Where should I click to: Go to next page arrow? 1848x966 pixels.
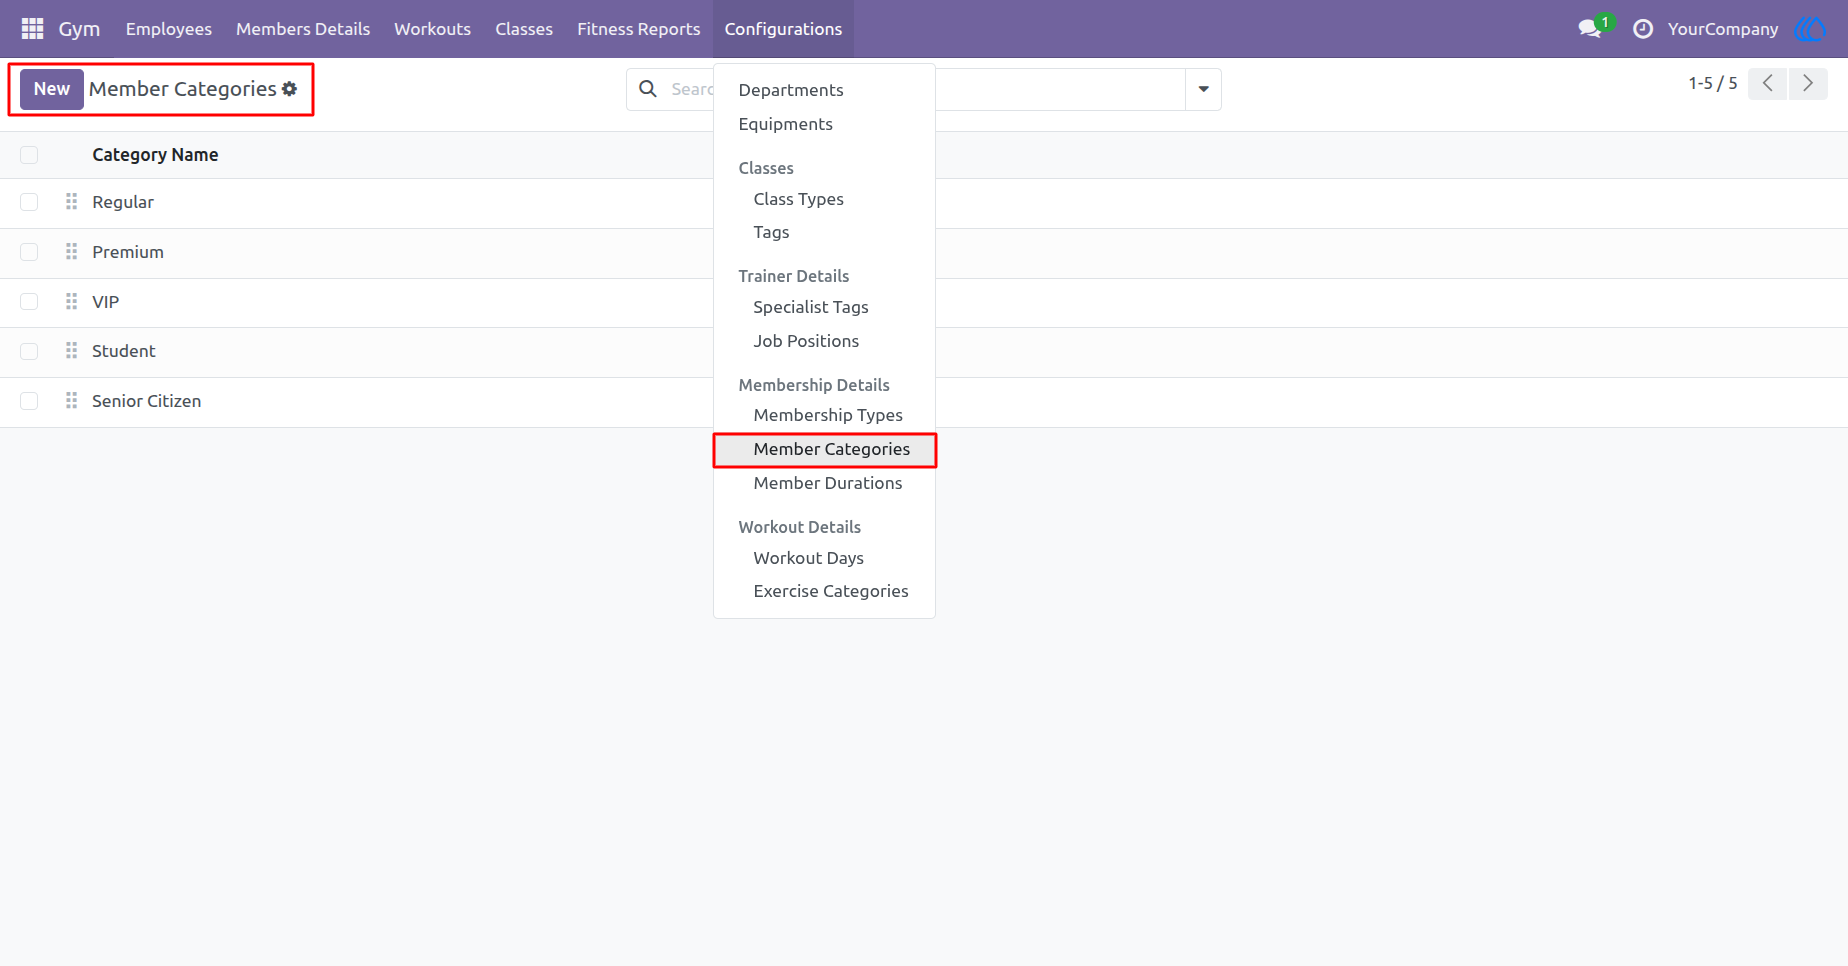[1808, 84]
